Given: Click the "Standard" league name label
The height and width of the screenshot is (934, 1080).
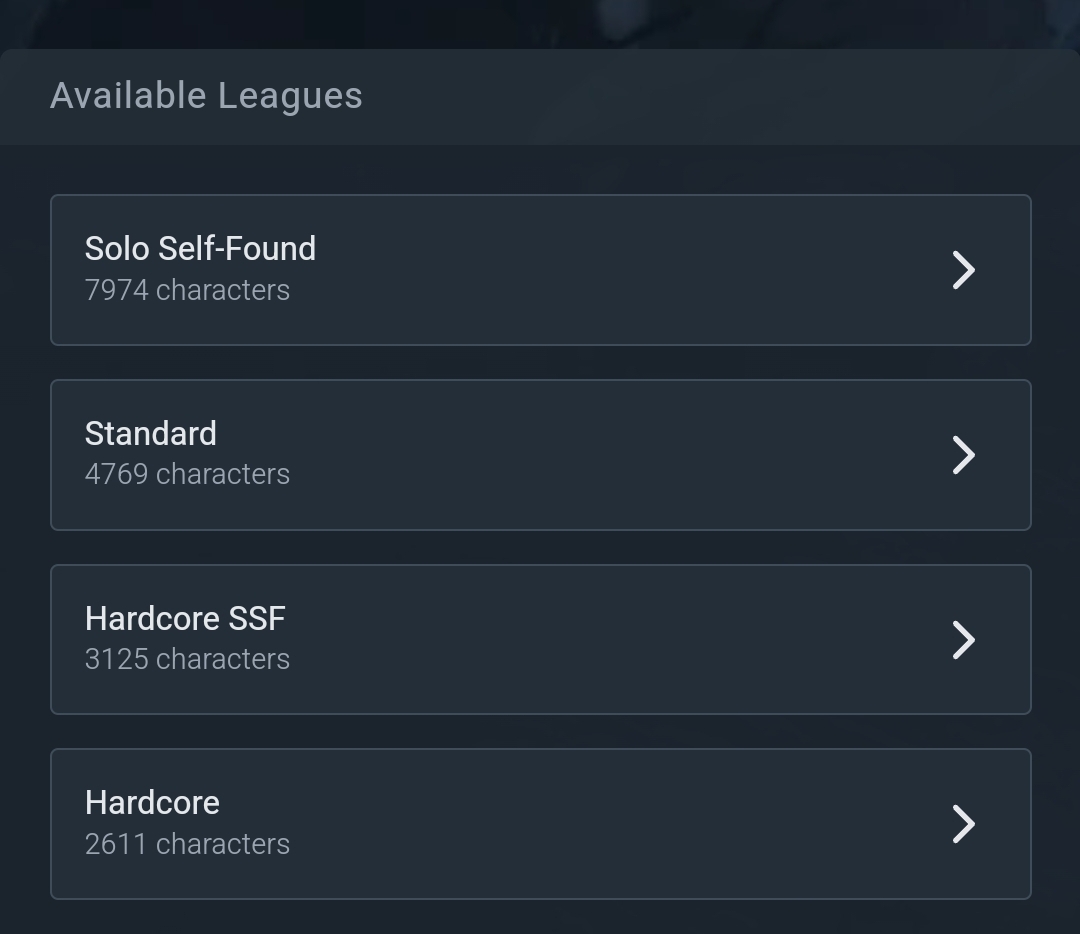Looking at the screenshot, I should pyautogui.click(x=151, y=434).
